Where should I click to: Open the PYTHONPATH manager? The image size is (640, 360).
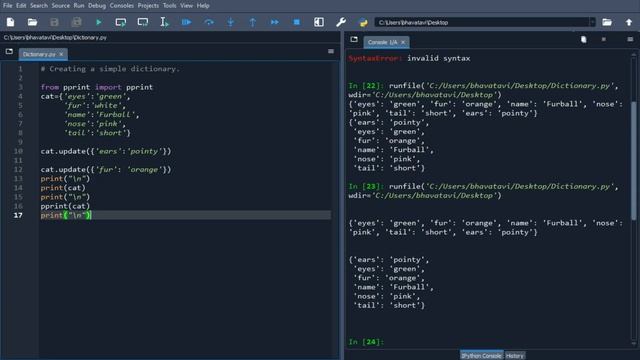363,22
